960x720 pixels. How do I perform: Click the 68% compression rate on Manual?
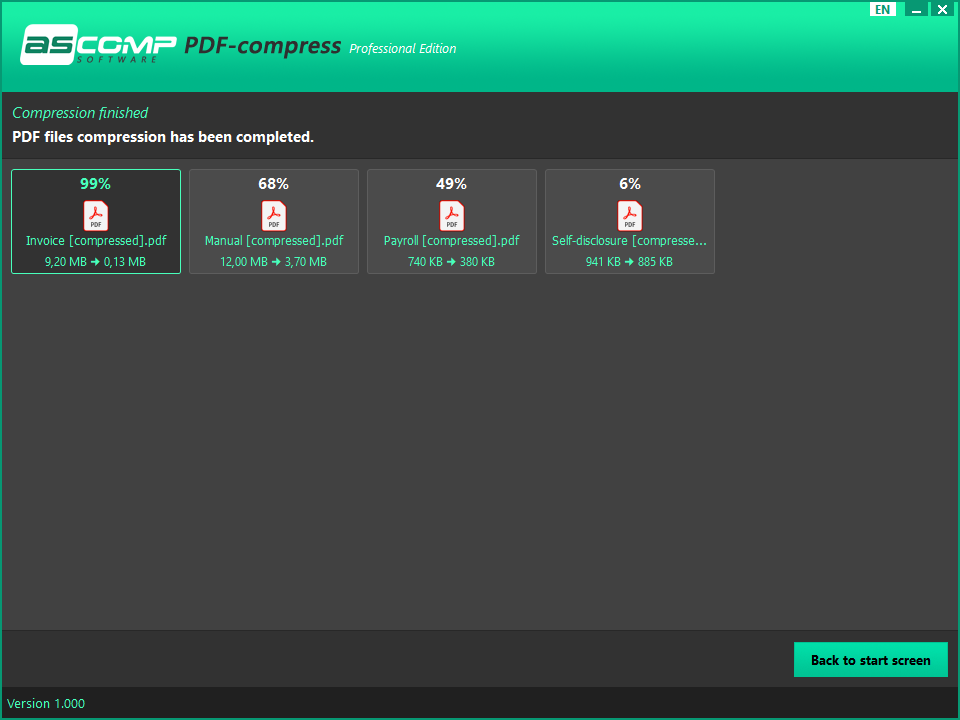pos(274,184)
